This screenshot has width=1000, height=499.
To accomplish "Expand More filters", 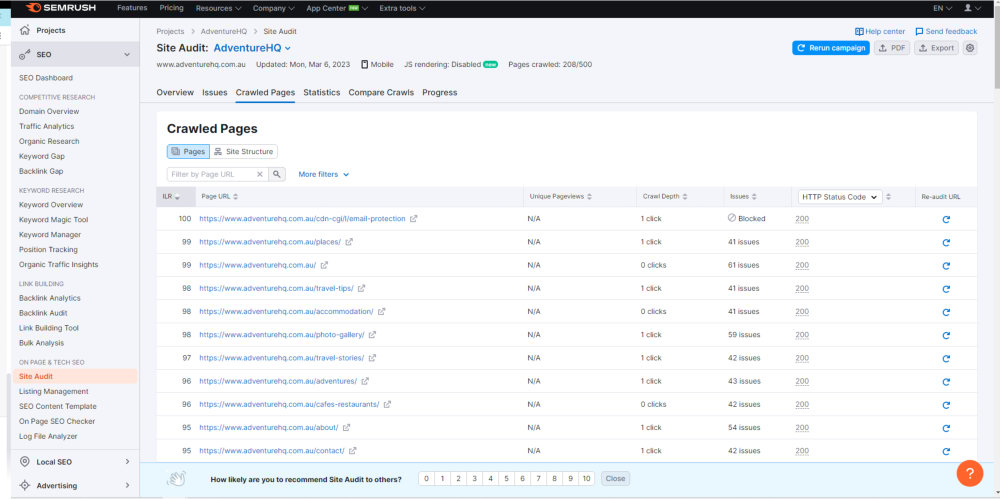I will (323, 174).
